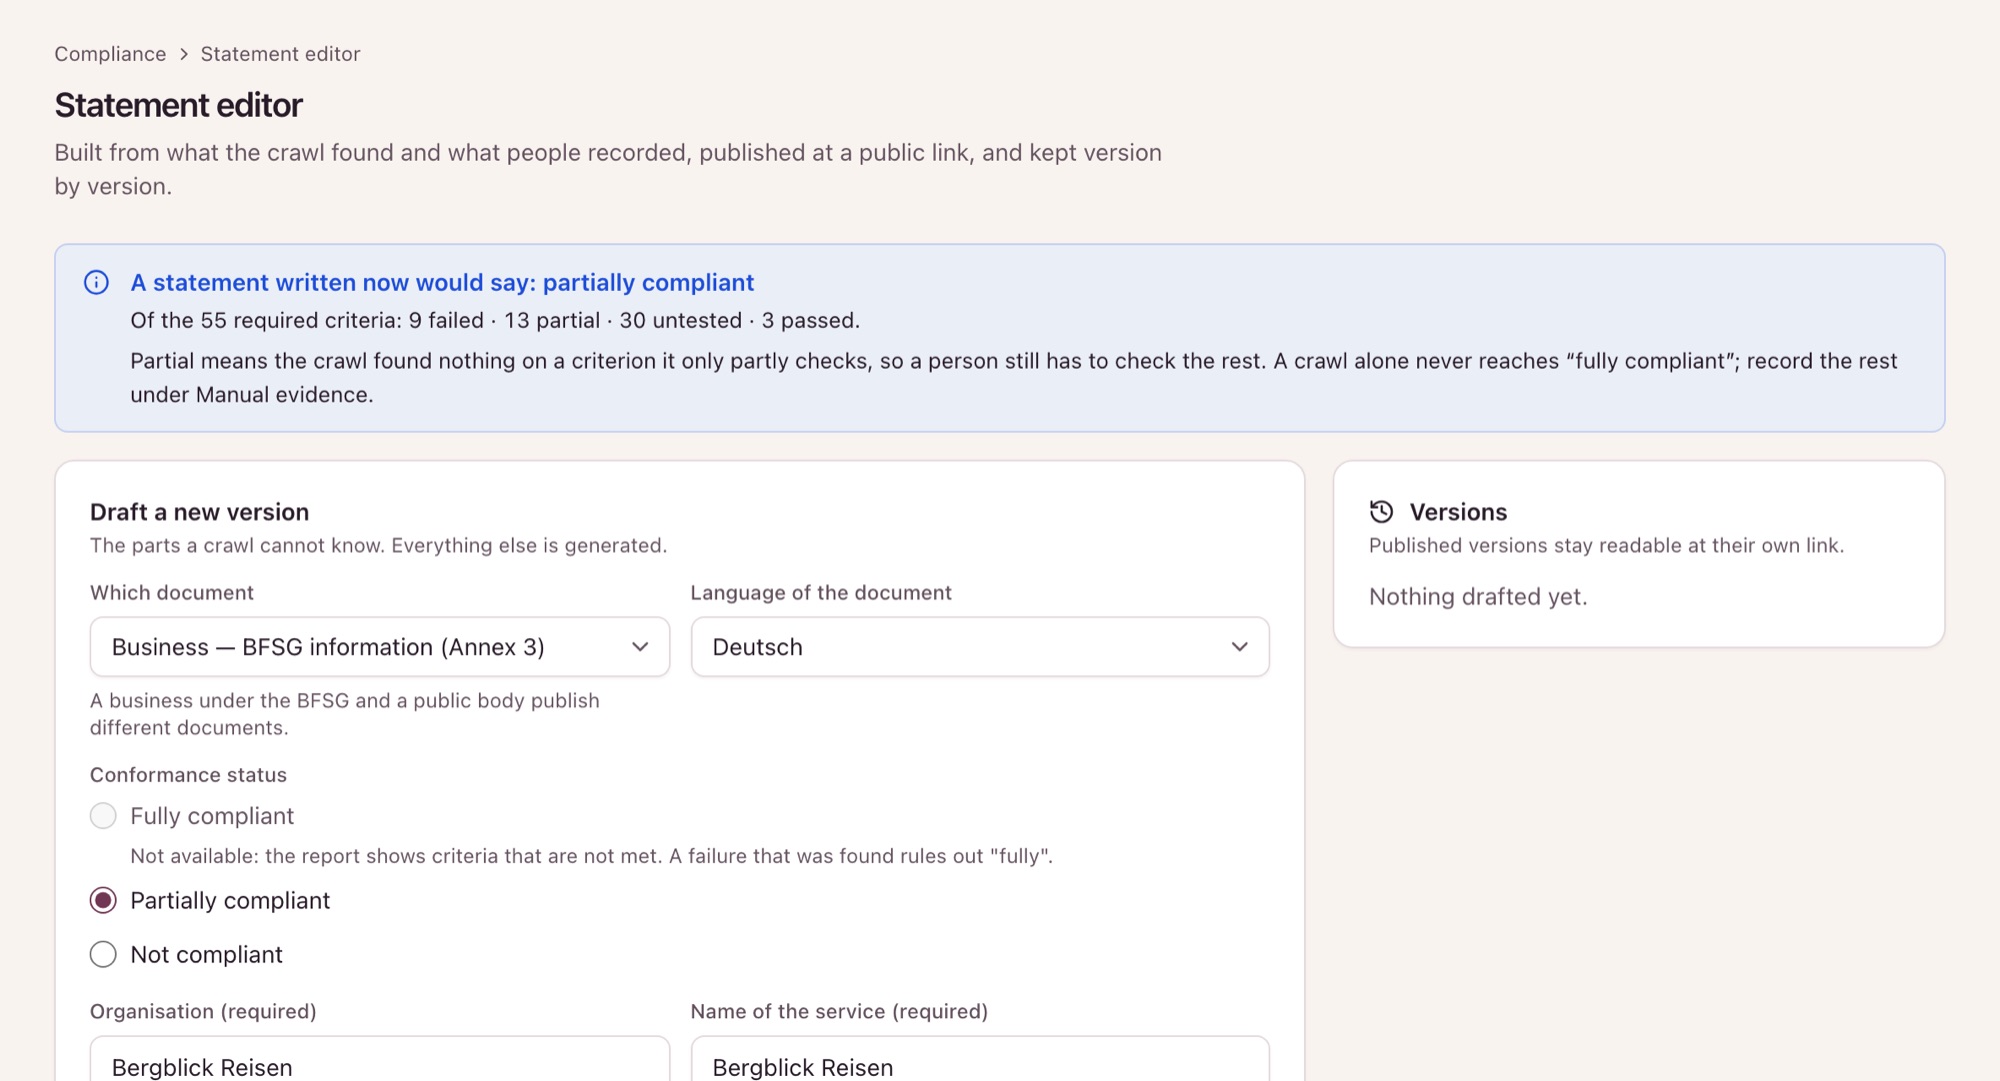Click the 'A statement written now would say' heading
This screenshot has height=1081, width=2000.
pos(442,283)
